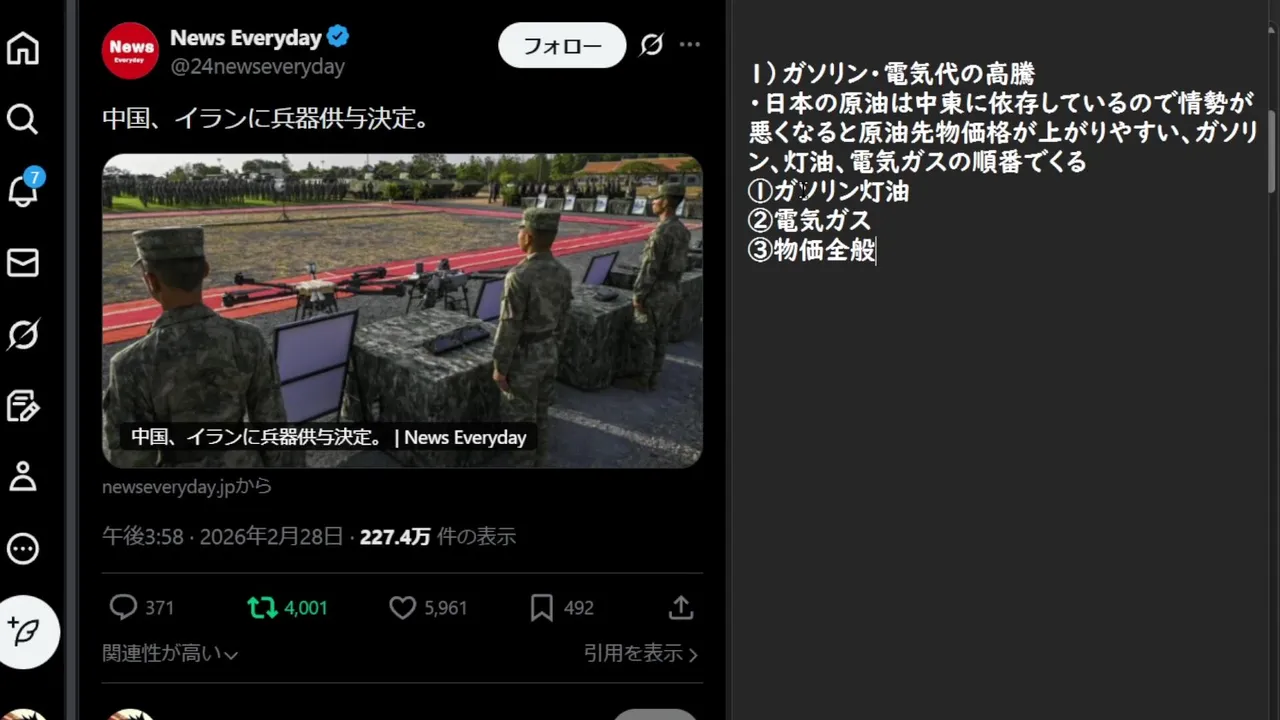Click the compose post feather button
Image resolution: width=1280 pixels, height=720 pixels.
tap(29, 632)
